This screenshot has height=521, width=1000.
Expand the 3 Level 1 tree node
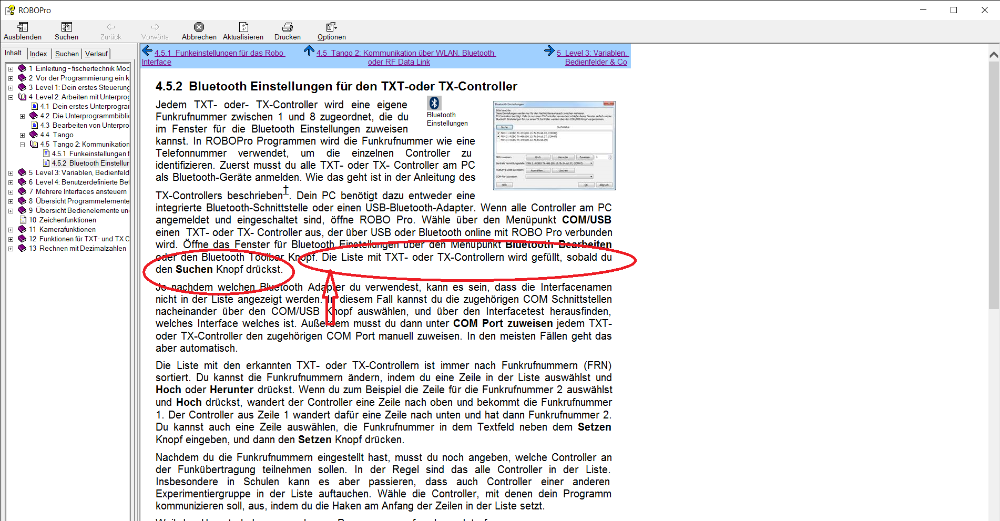[x=10, y=87]
